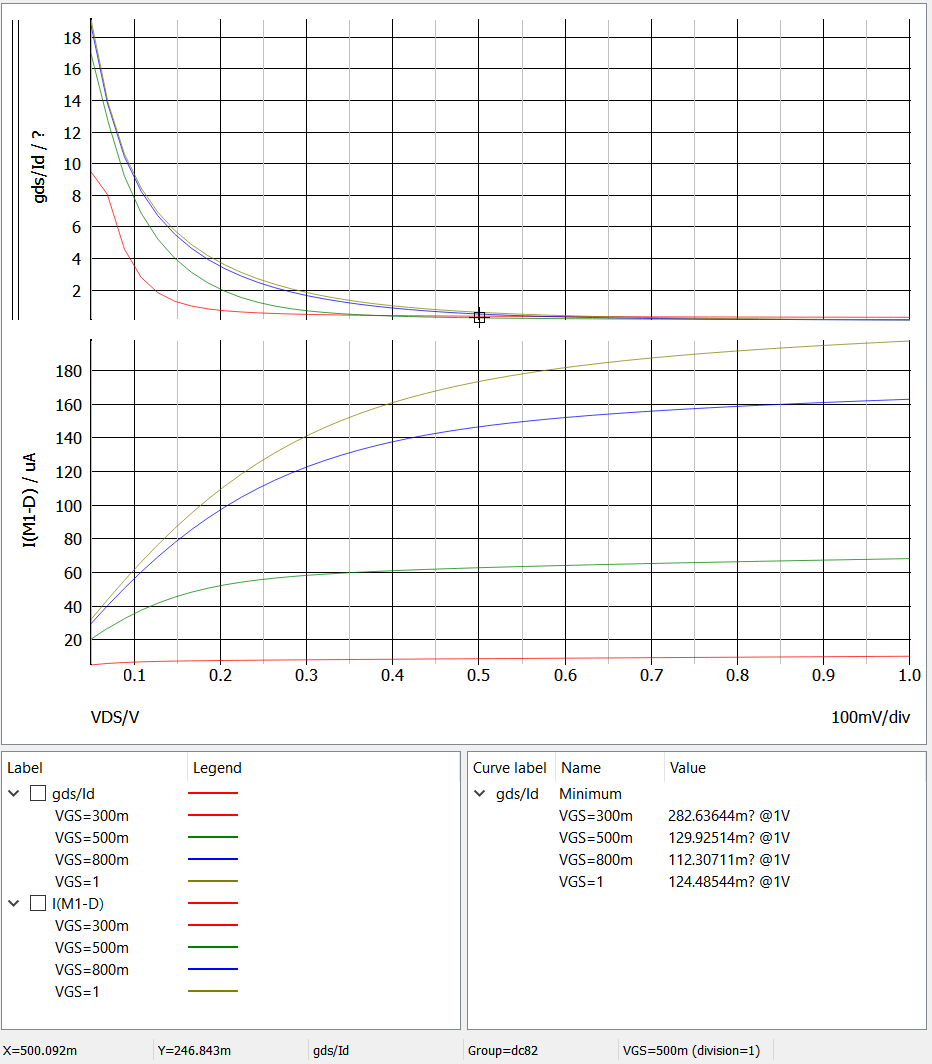This screenshot has width=932, height=1064.
Task: Click the Value column header
Action: 686,768
